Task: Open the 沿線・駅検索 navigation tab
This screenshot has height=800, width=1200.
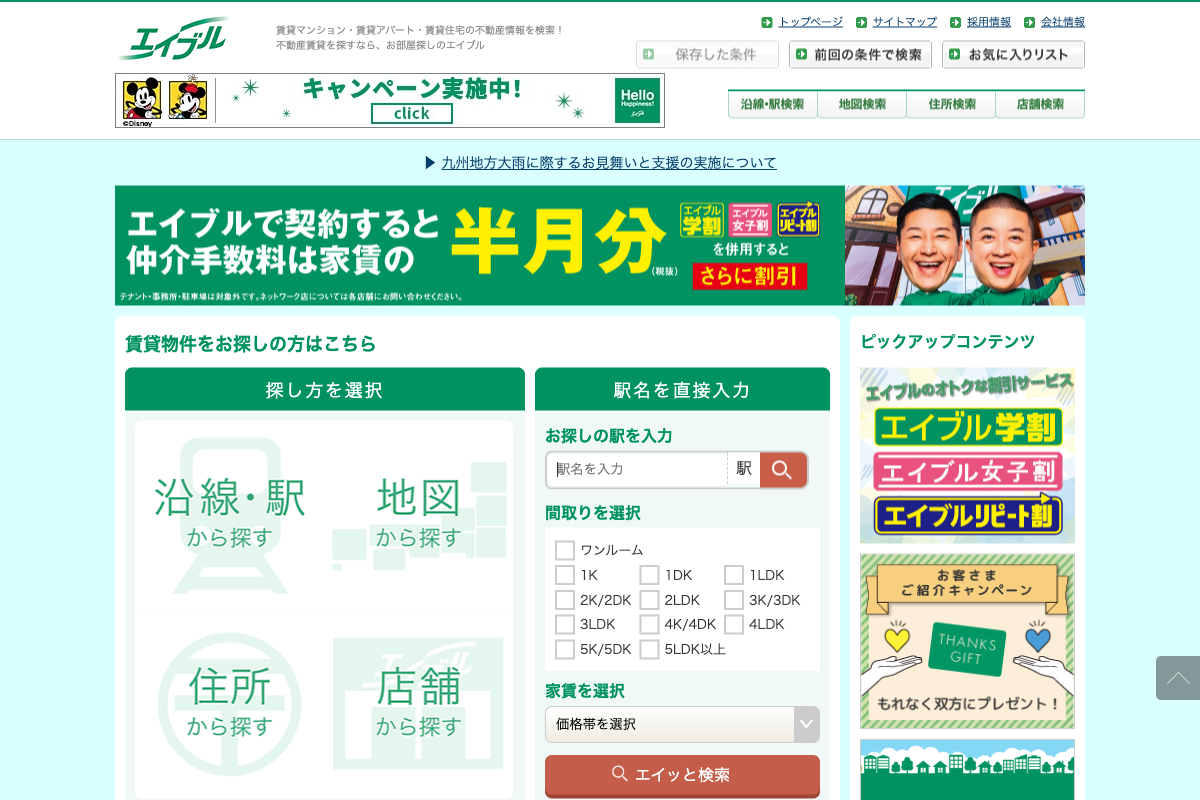Action: tap(772, 104)
